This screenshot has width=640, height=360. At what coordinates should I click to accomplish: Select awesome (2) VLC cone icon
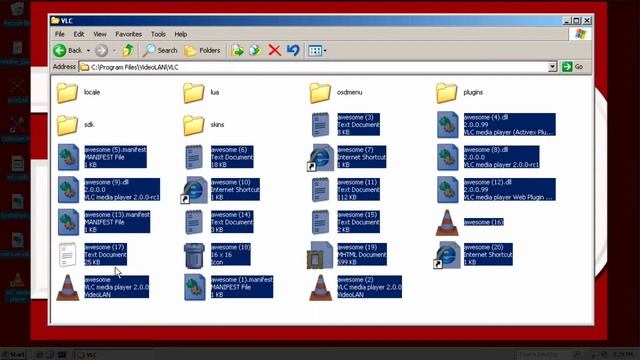[x=320, y=287]
